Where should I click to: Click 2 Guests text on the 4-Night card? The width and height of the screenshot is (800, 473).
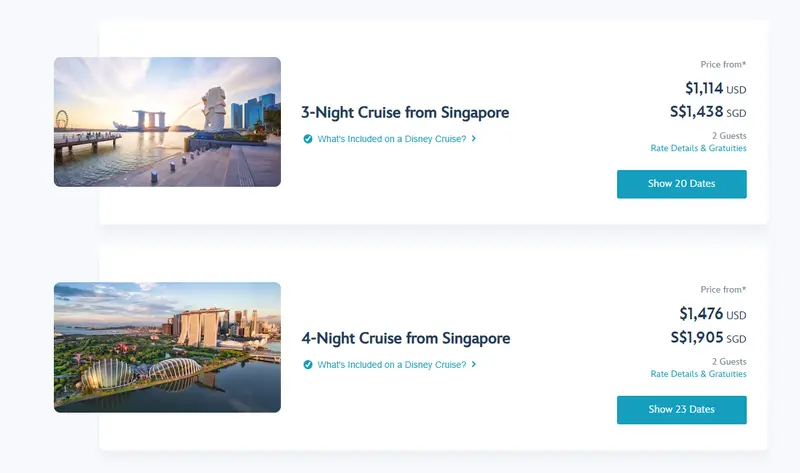(x=729, y=361)
